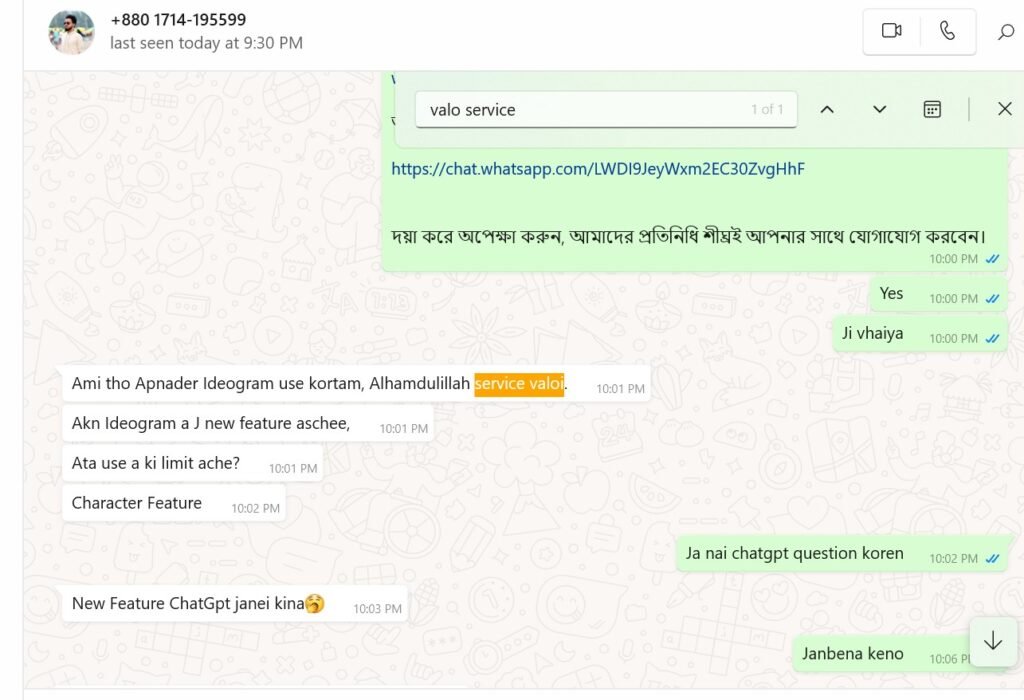This screenshot has height=700, width=1024.
Task: Click the 'New Feature ChatGpt janei kina' message
Action: tap(188, 604)
